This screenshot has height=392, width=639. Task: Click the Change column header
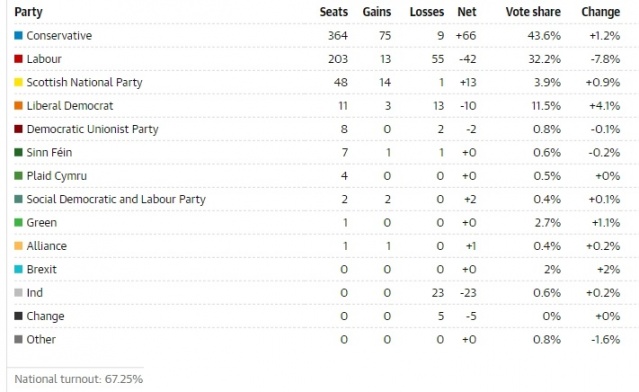tap(601, 12)
